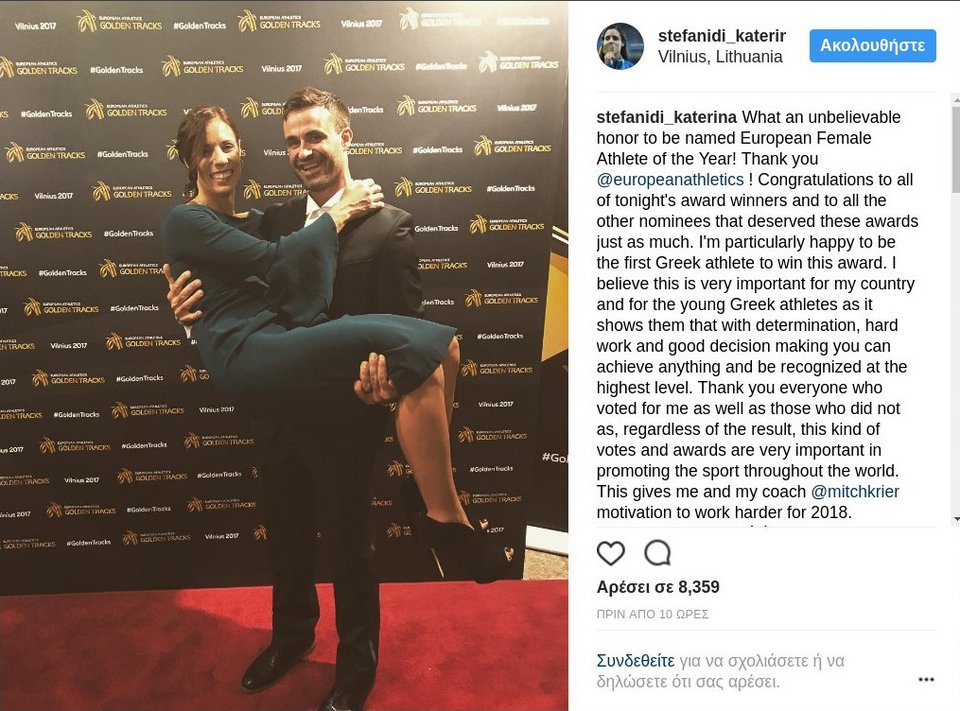Open the three-dot more options menu
960x711 pixels.
tap(926, 679)
